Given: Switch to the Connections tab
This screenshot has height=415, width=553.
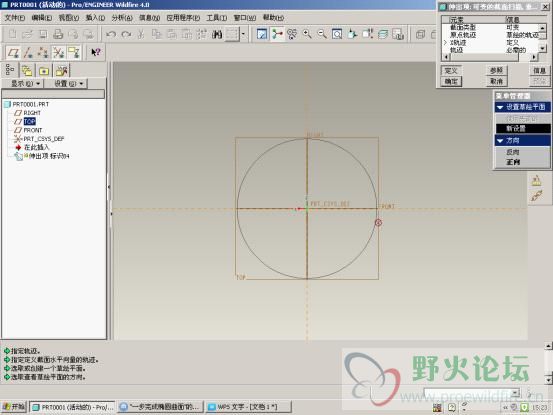Looking at the screenshot, I should point(61,71).
